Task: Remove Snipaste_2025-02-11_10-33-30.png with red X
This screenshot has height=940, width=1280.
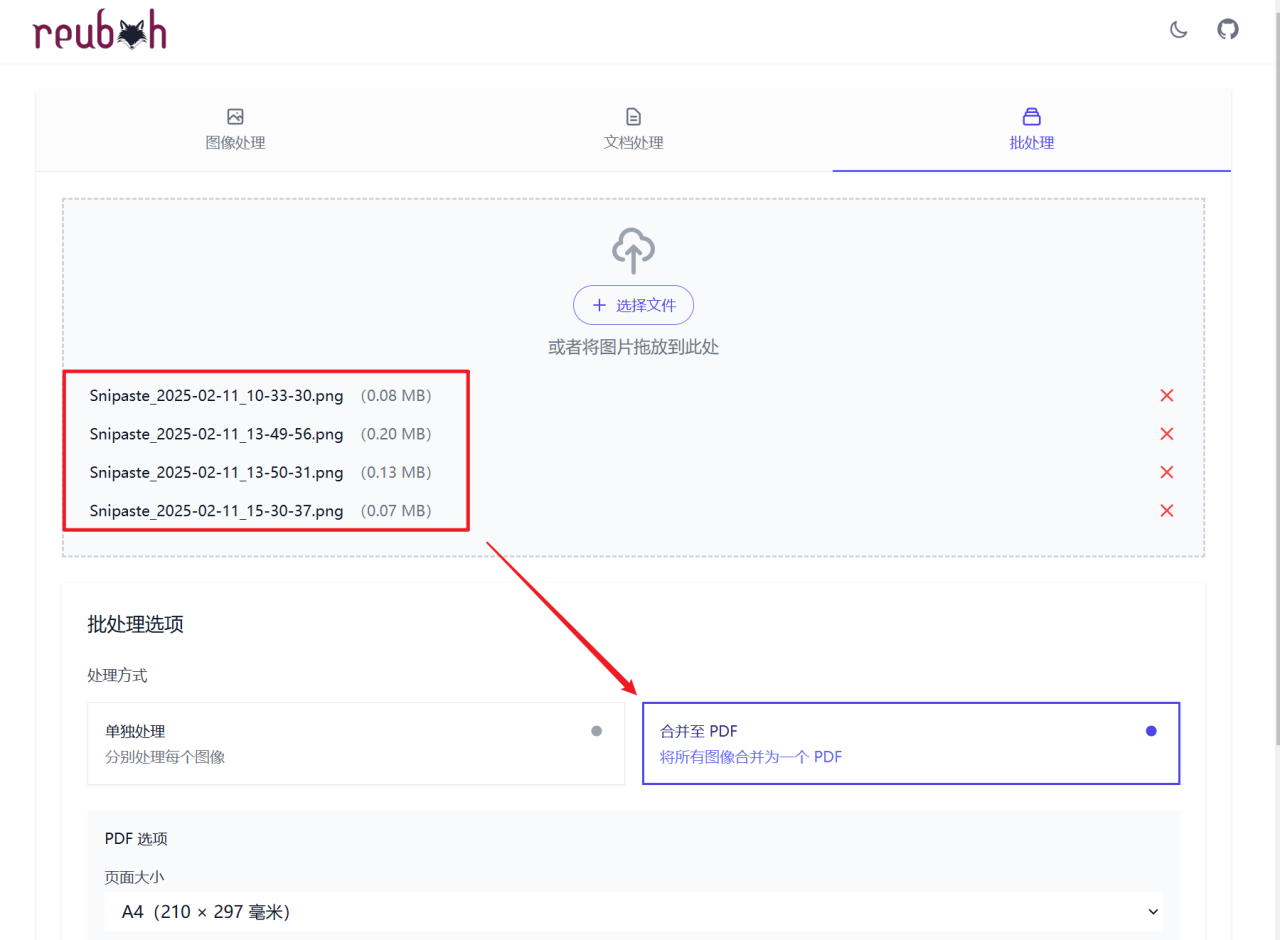Action: [1166, 396]
